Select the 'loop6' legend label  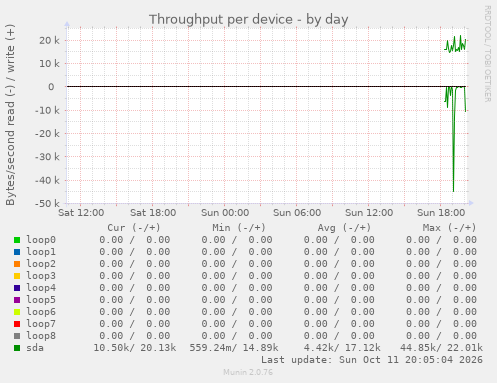point(41,312)
